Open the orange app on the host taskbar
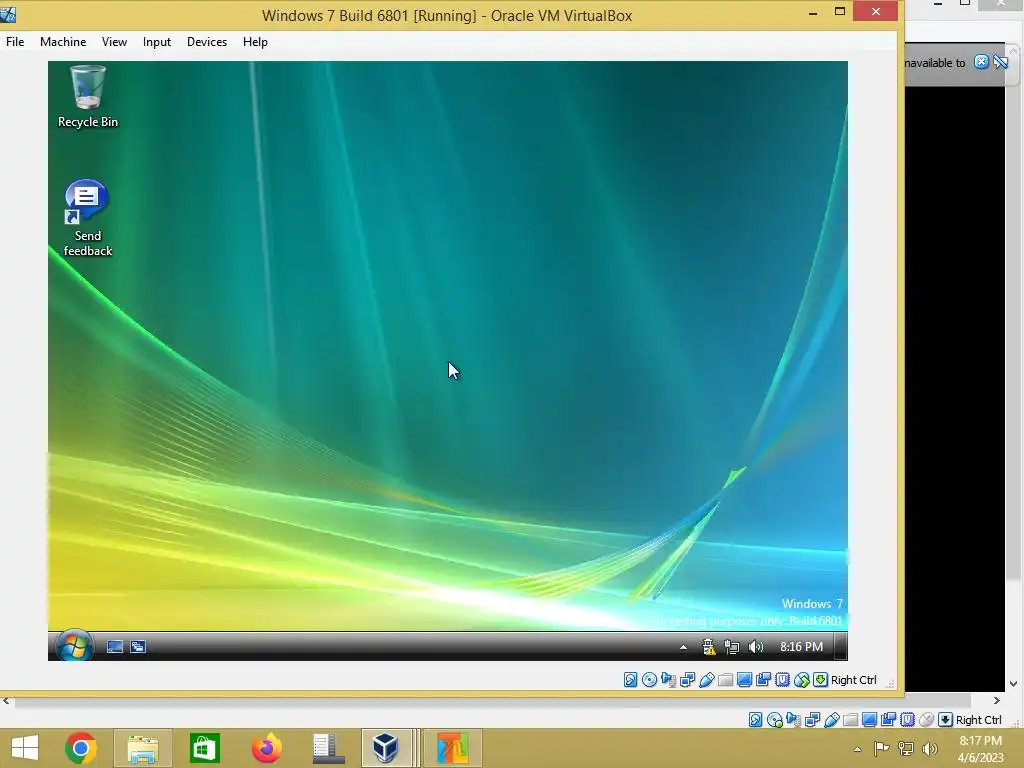The width and height of the screenshot is (1024, 768). 453,748
